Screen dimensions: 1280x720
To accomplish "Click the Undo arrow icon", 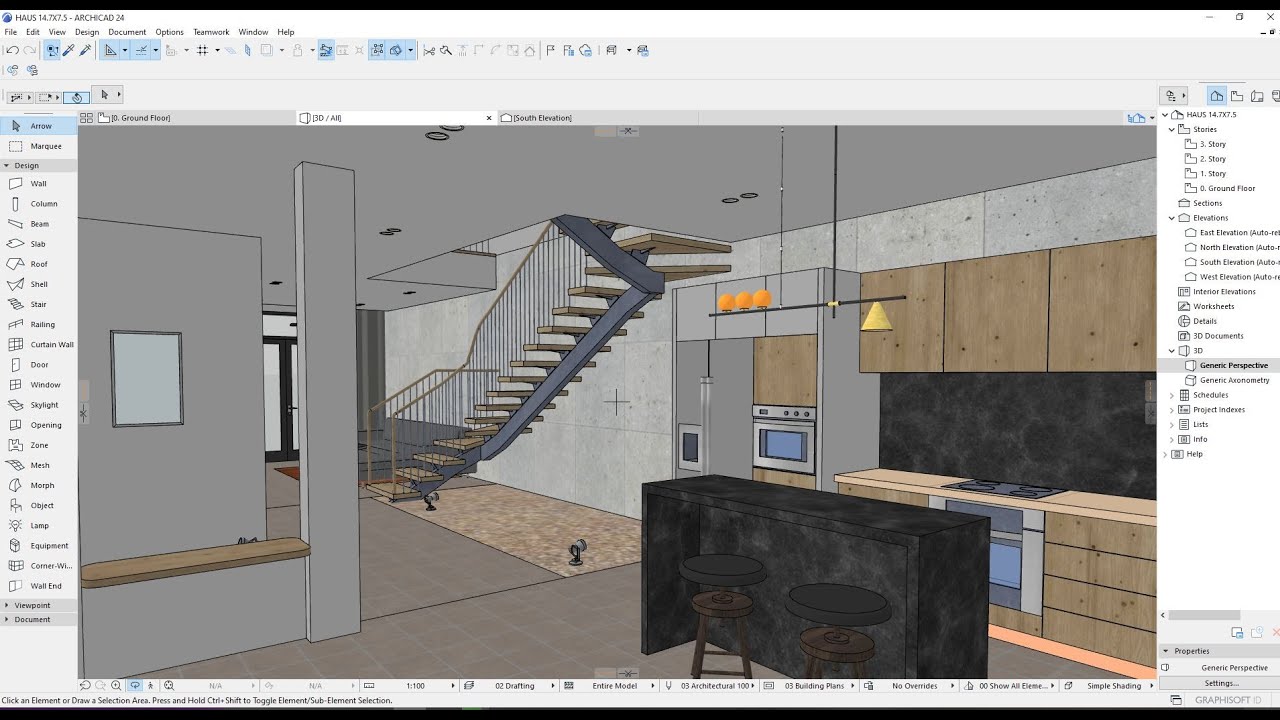I will (x=12, y=50).
